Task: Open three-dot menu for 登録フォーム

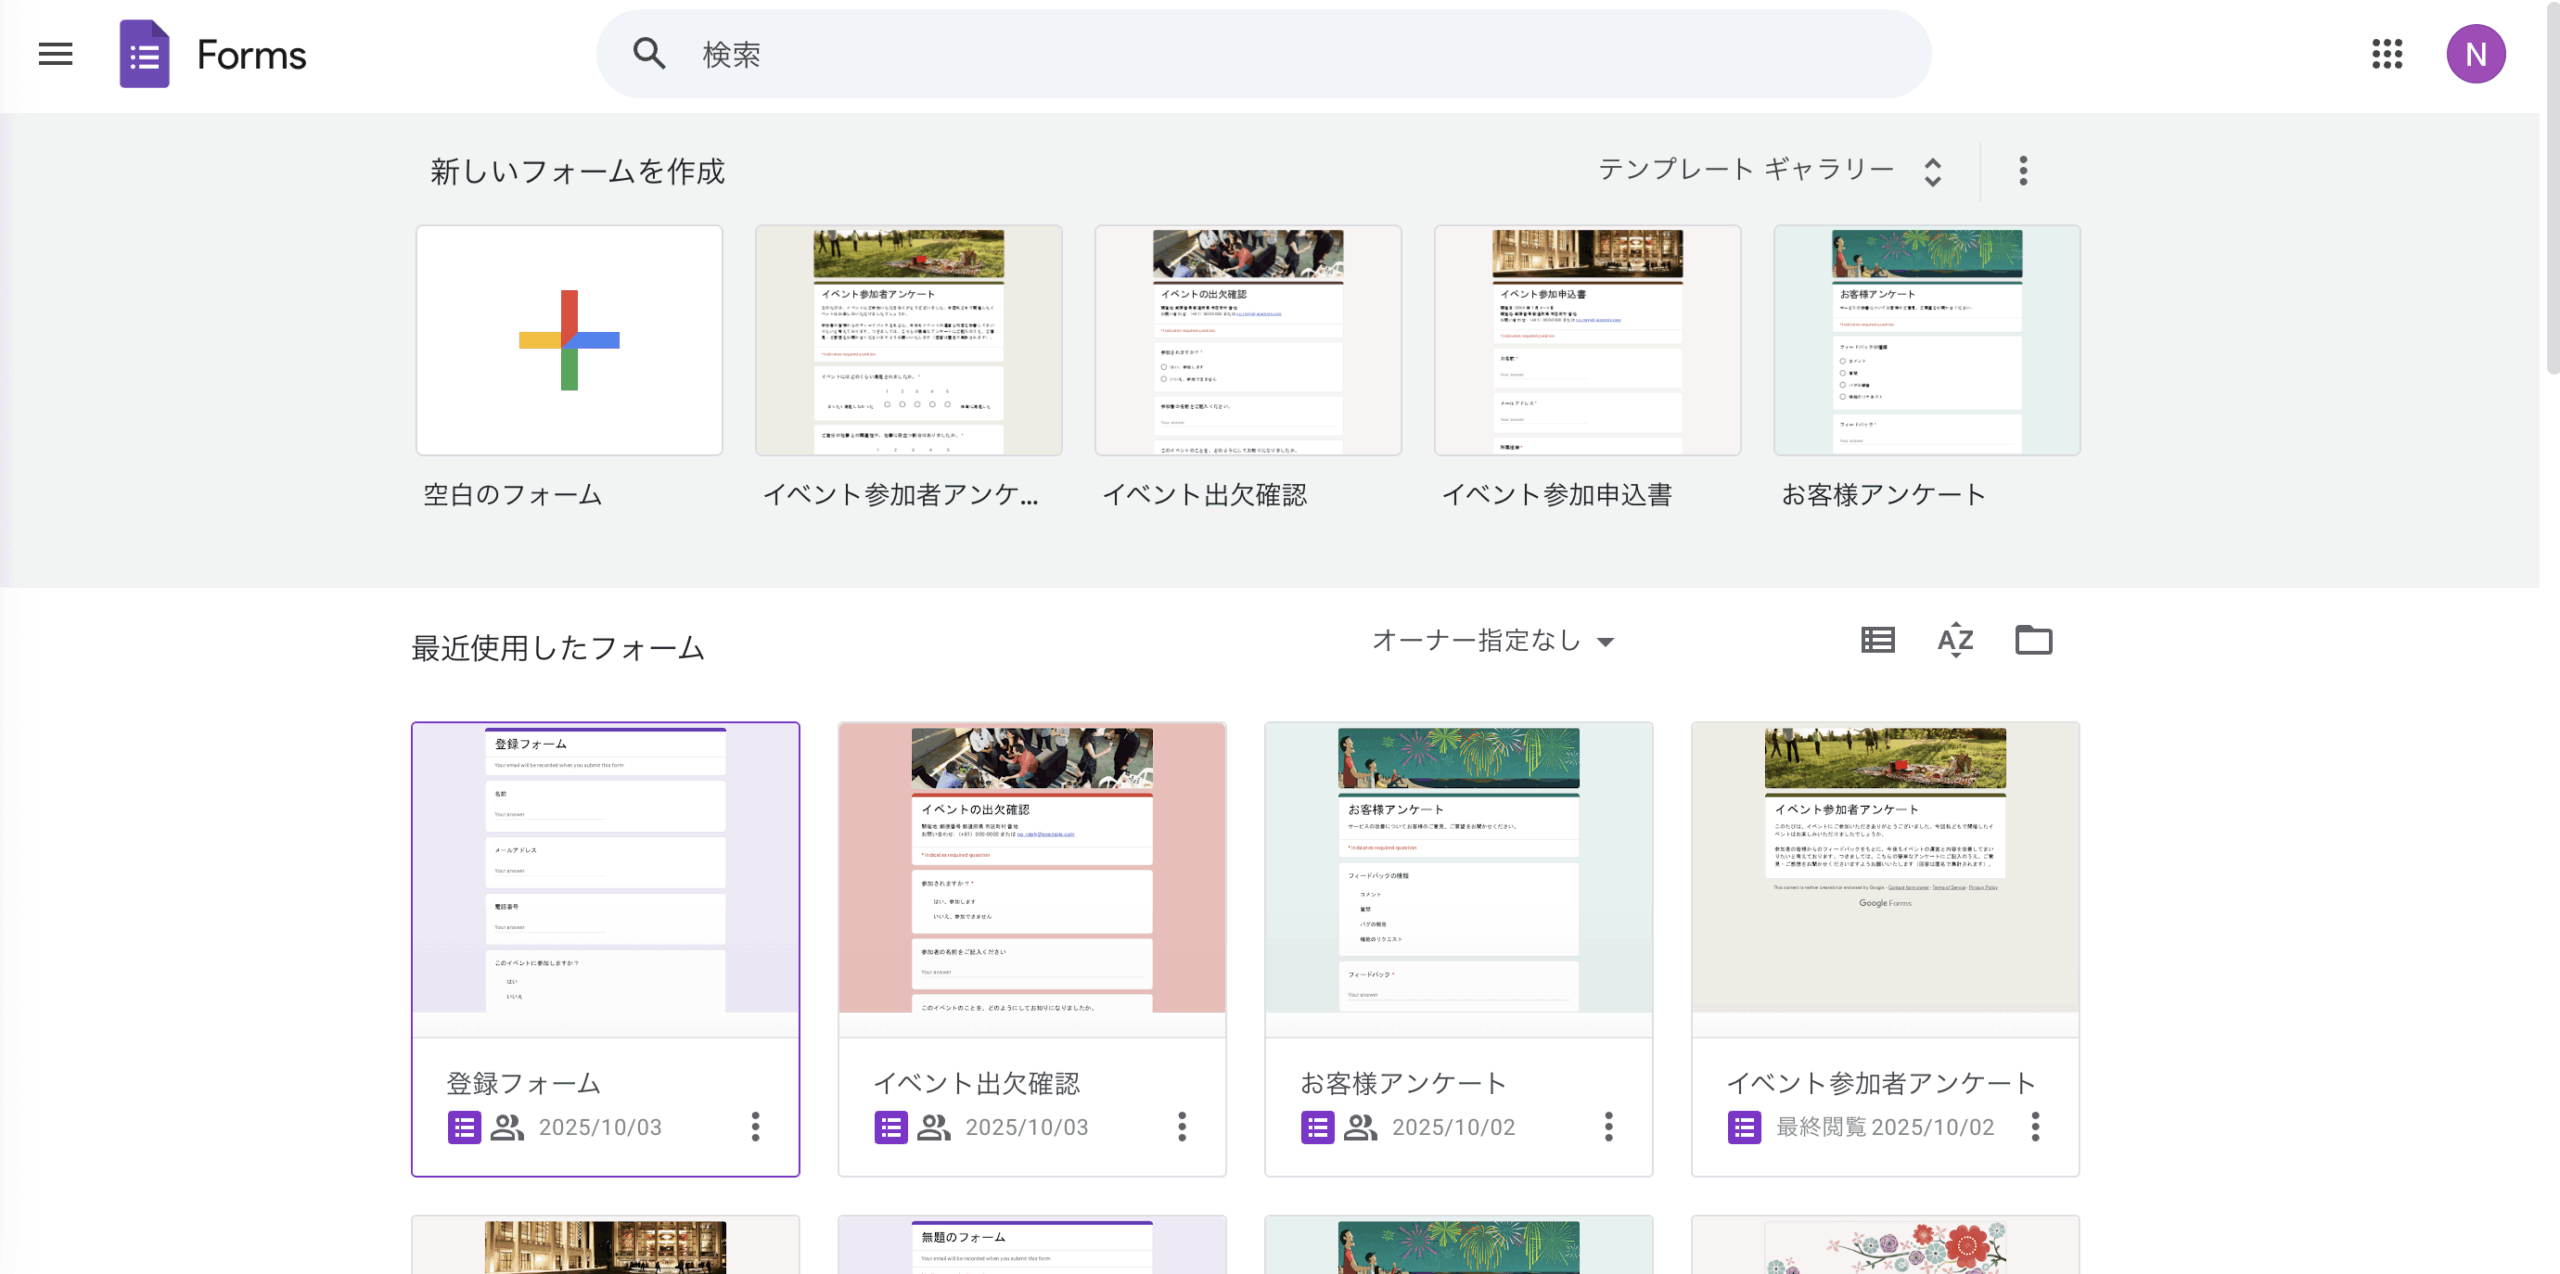Action: click(x=755, y=1127)
